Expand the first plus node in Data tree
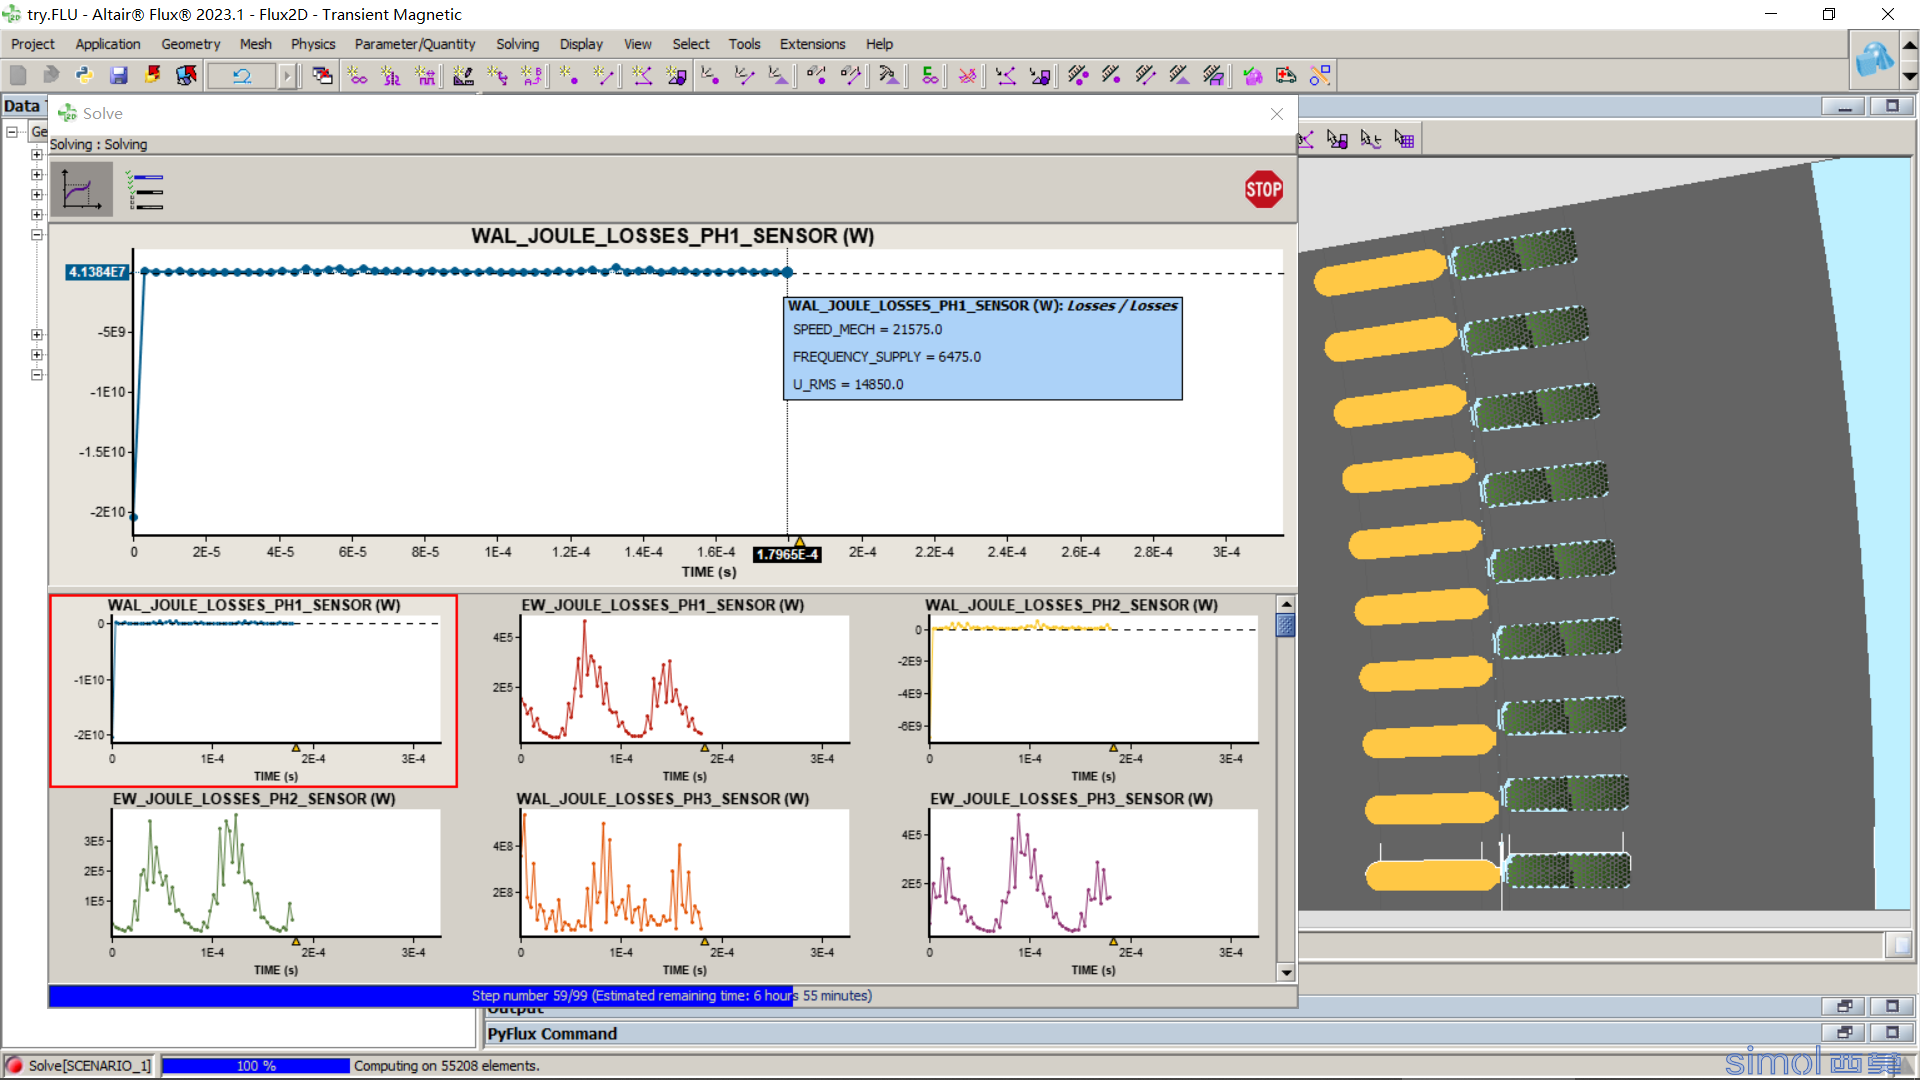1920x1080 pixels. (37, 154)
